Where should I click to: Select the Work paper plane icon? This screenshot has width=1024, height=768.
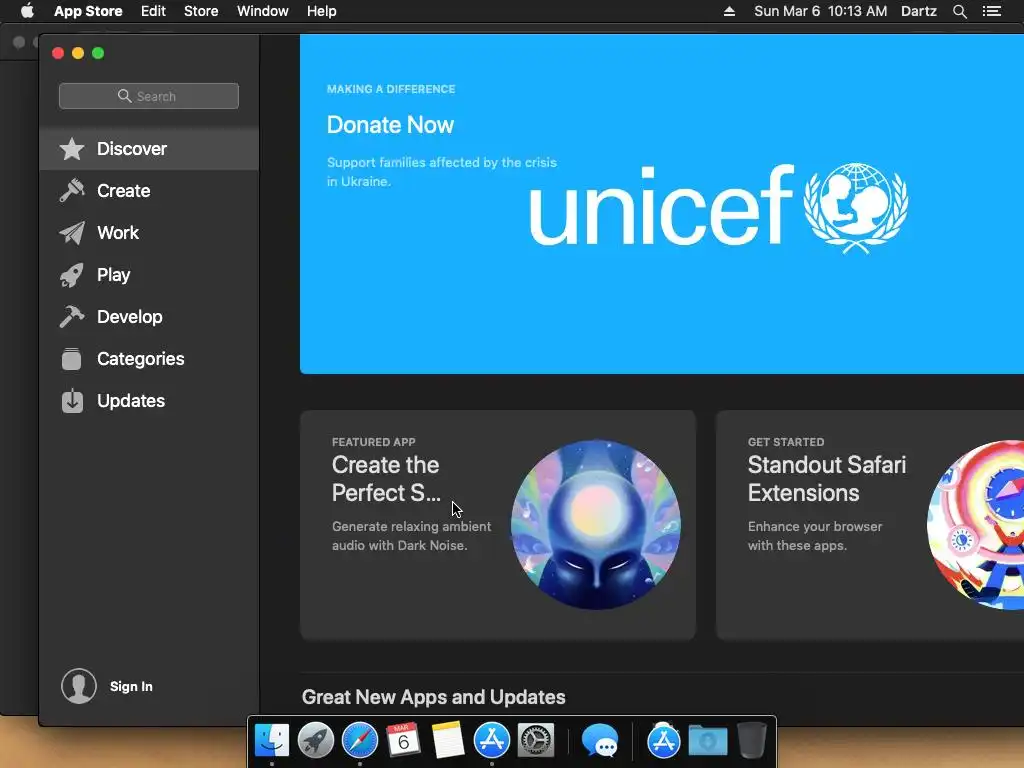click(x=72, y=232)
